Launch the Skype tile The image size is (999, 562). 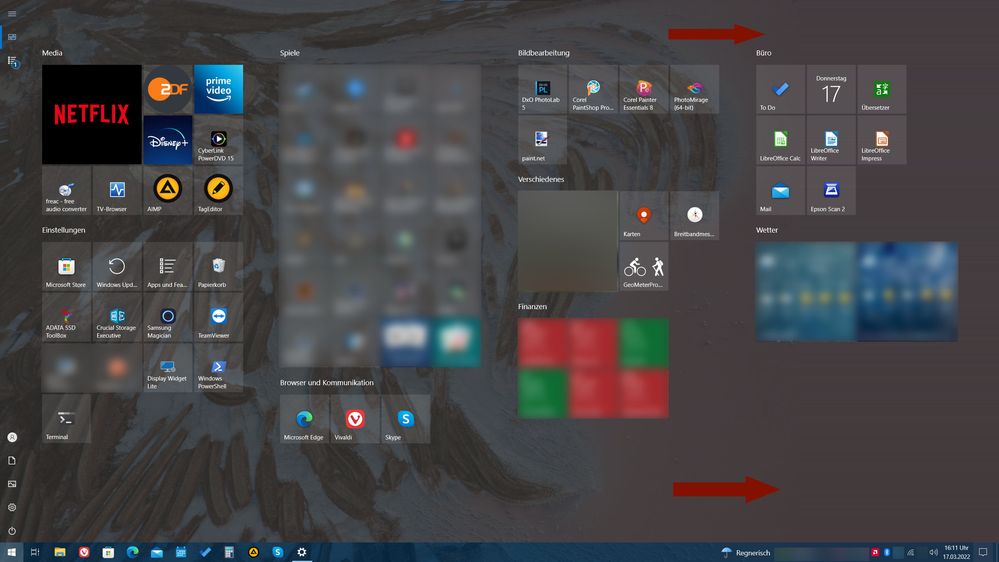pyautogui.click(x=406, y=419)
